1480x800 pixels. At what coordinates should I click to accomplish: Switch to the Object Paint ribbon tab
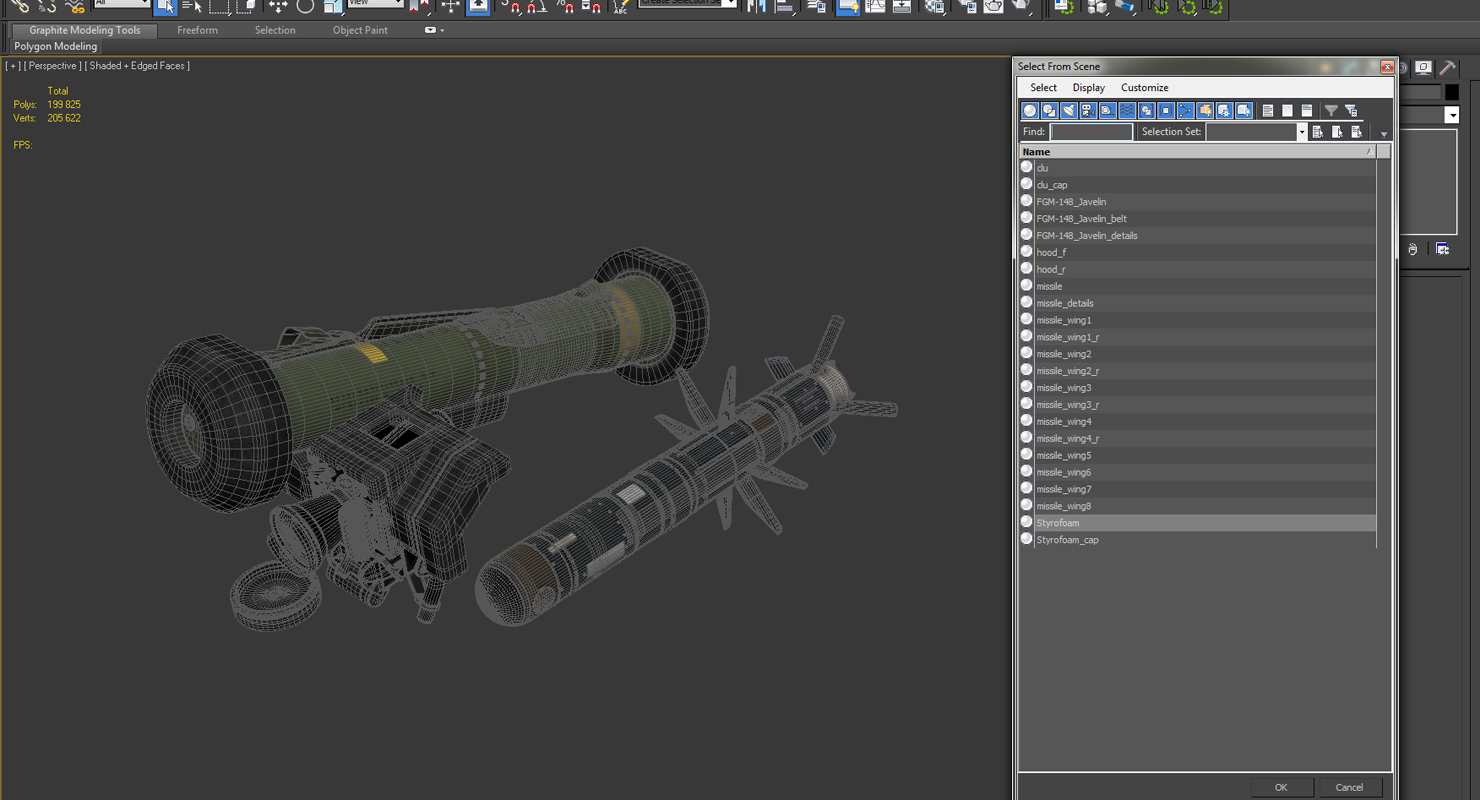[360, 30]
